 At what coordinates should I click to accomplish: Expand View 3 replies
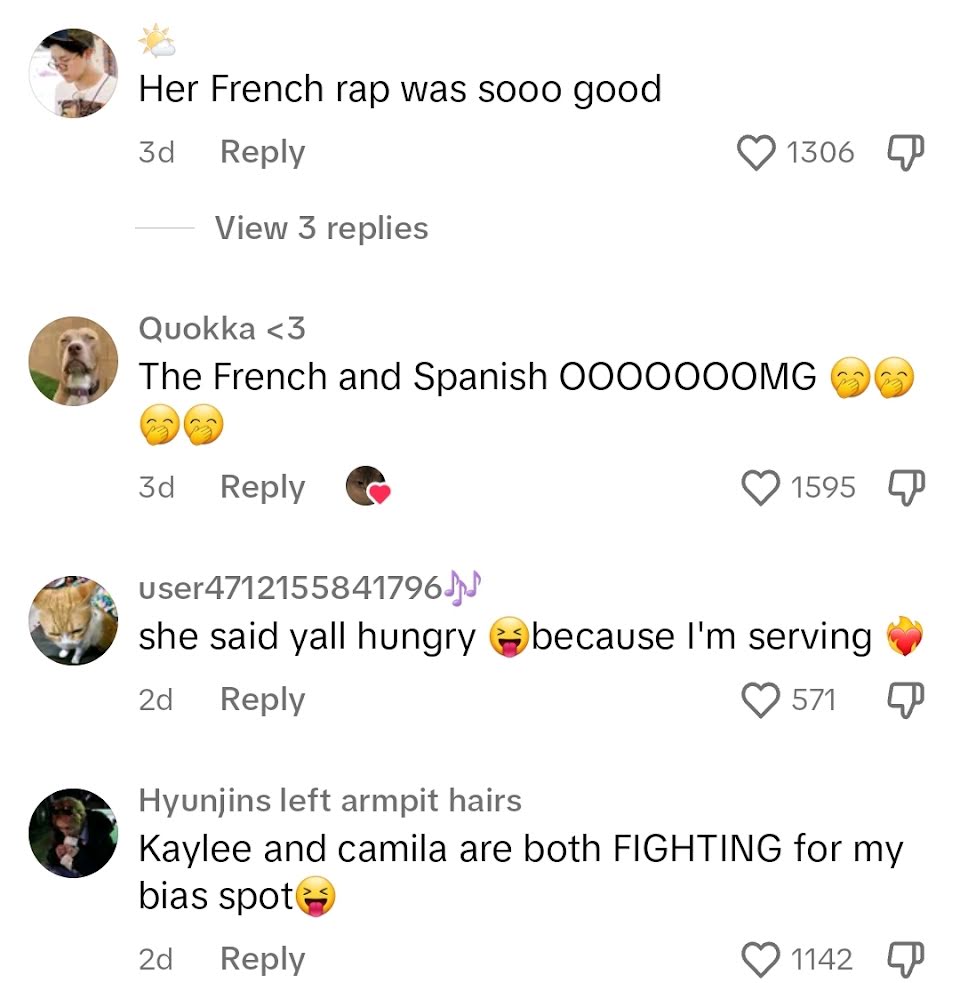click(x=322, y=228)
